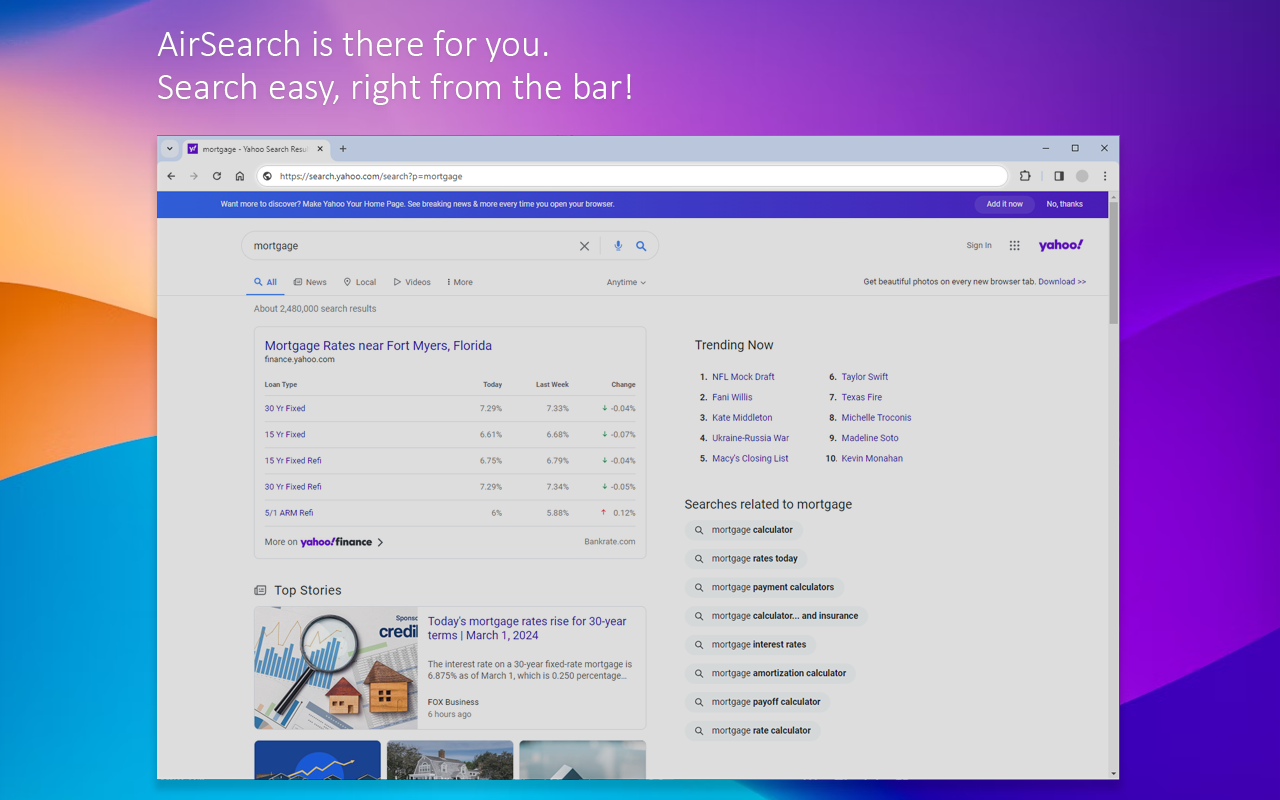Search related mortgage interest rates
1280x800 pixels.
751,645
